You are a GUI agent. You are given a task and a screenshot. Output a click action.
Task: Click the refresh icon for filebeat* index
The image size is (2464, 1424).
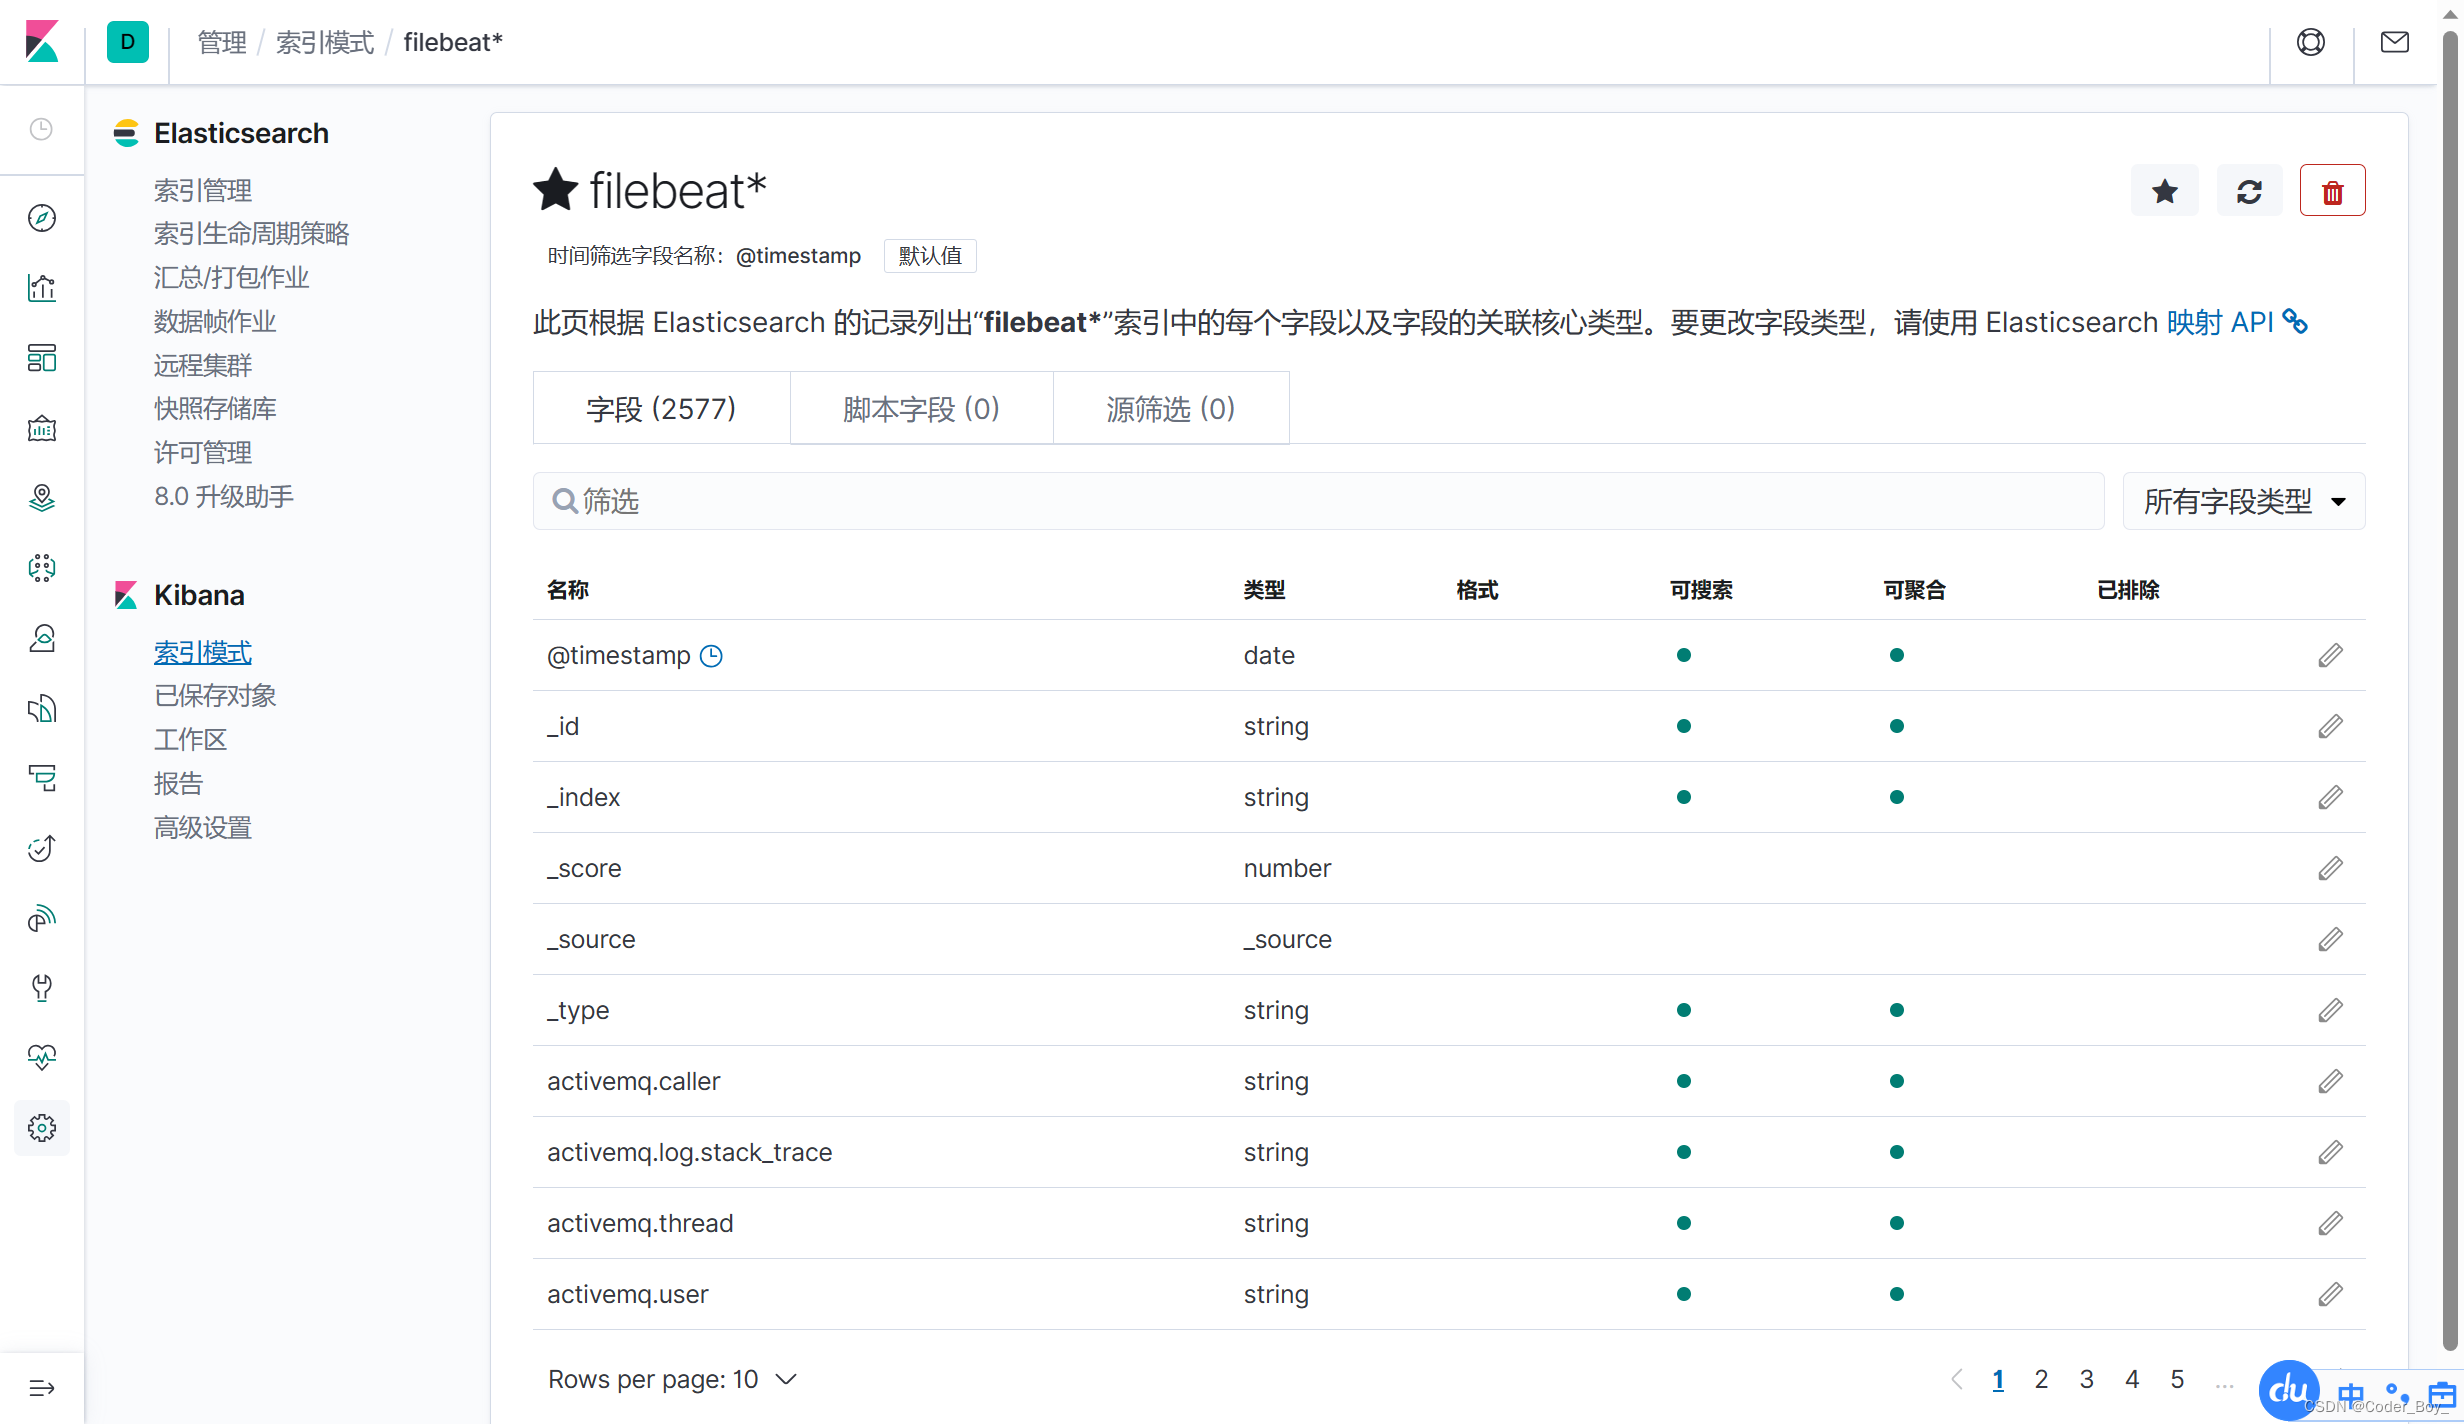(2250, 190)
